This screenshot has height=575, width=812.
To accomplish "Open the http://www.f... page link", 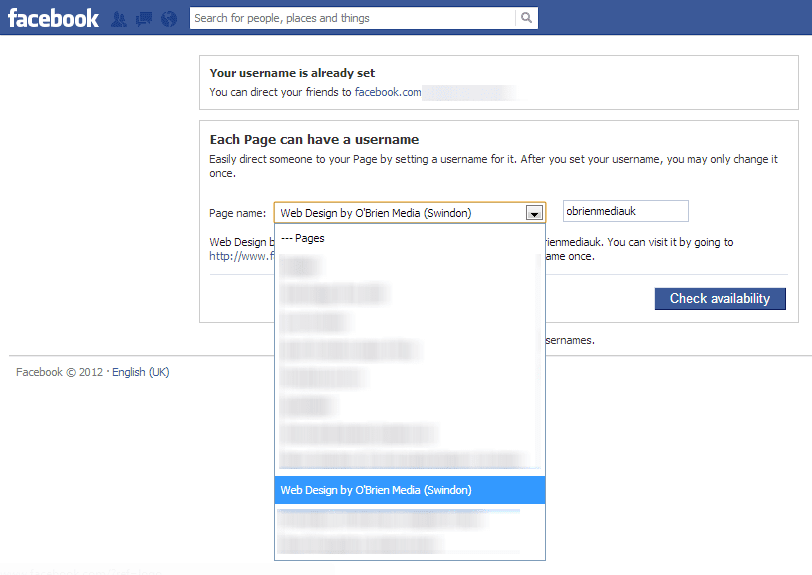I will (242, 256).
